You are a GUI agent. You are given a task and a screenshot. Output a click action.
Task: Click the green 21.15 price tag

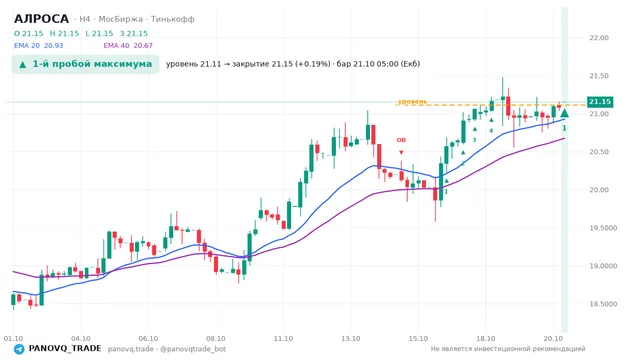[x=600, y=102]
